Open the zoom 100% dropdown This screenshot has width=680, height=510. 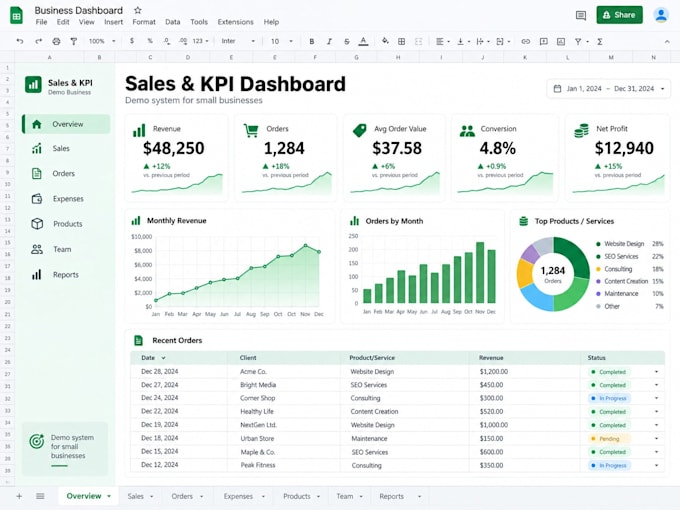tap(102, 41)
